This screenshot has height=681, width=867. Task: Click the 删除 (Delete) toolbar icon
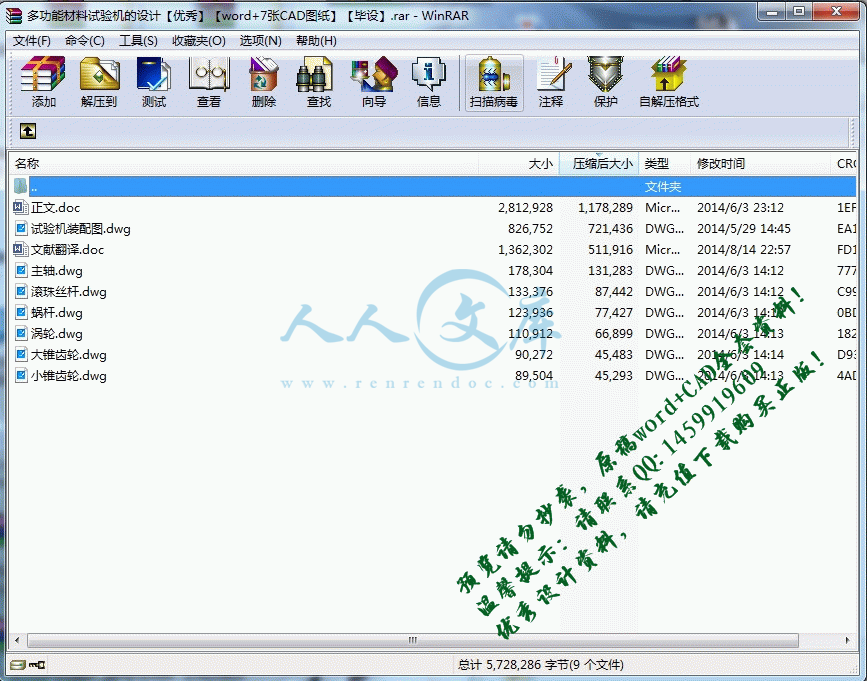264,82
